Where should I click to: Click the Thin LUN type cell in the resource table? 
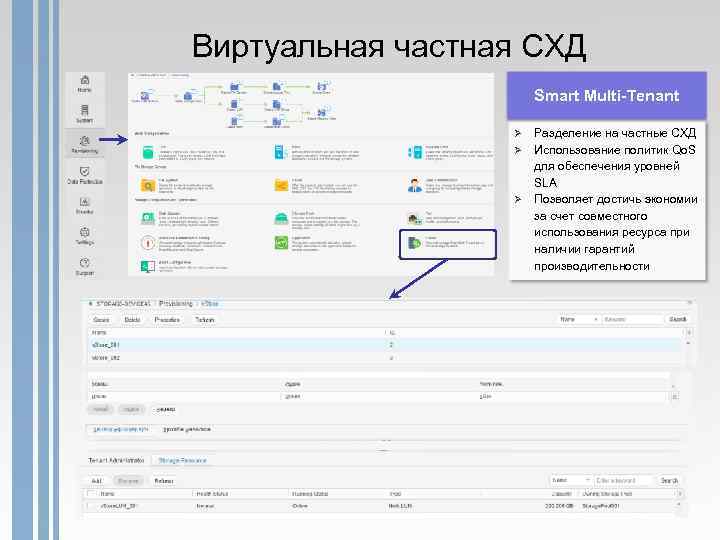(x=400, y=506)
